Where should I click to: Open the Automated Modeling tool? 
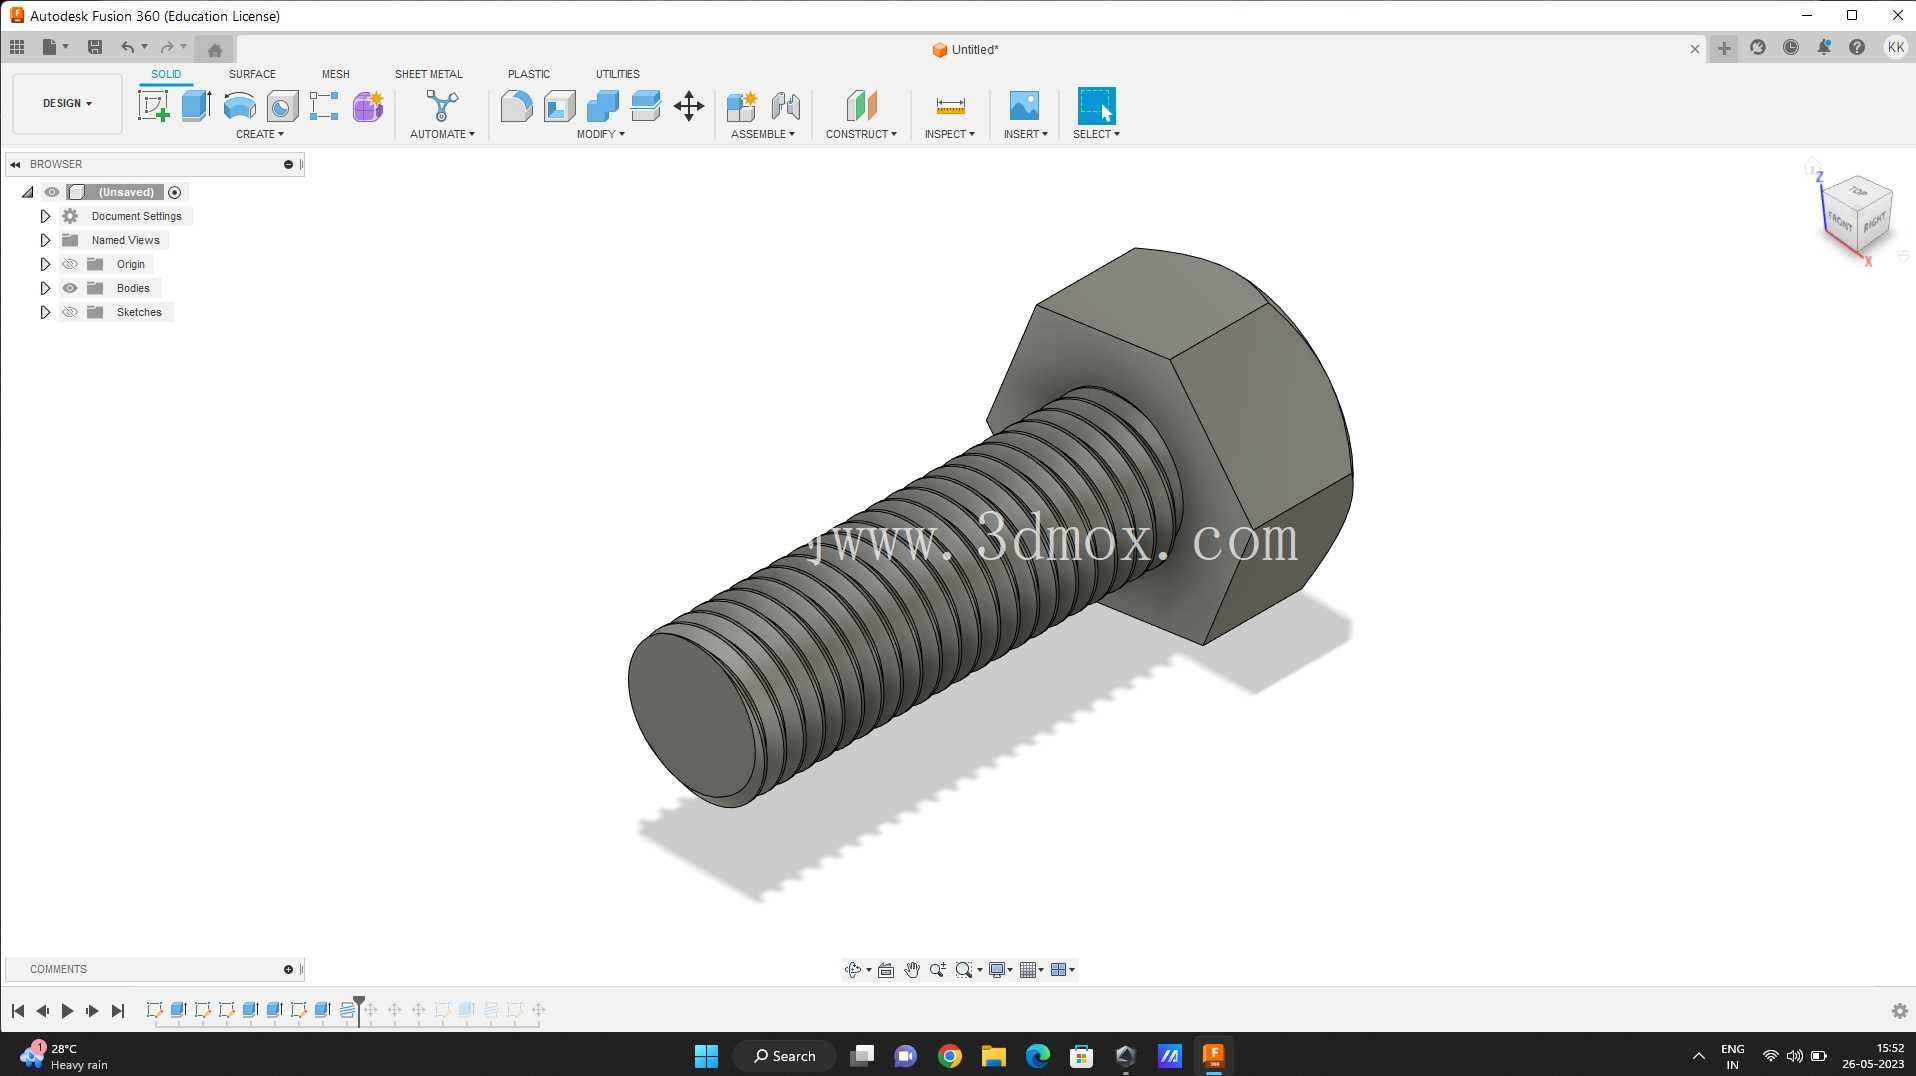click(442, 106)
